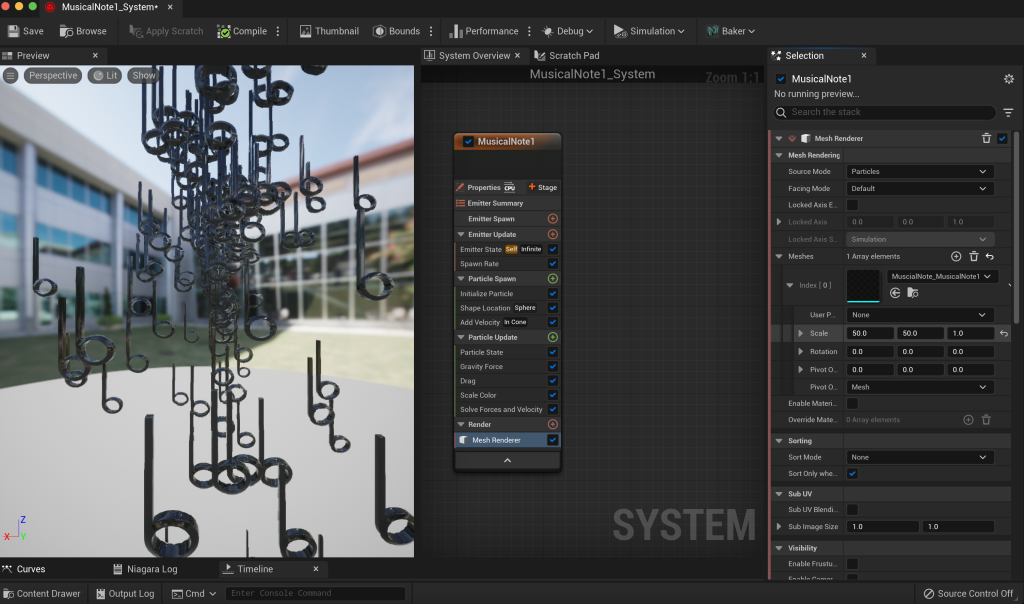
Task: Toggle the Bounds toolbar icon
Action: tap(379, 31)
